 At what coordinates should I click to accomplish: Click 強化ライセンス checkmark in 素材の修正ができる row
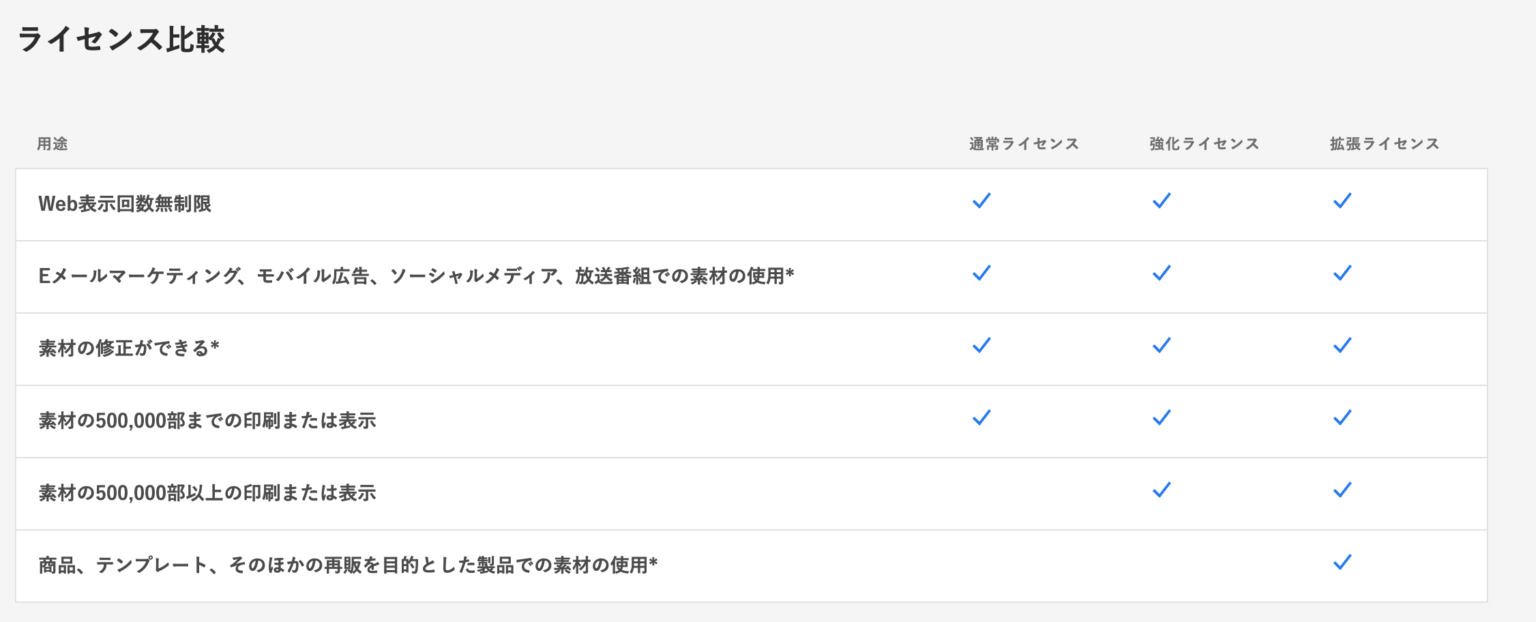pos(1161,345)
